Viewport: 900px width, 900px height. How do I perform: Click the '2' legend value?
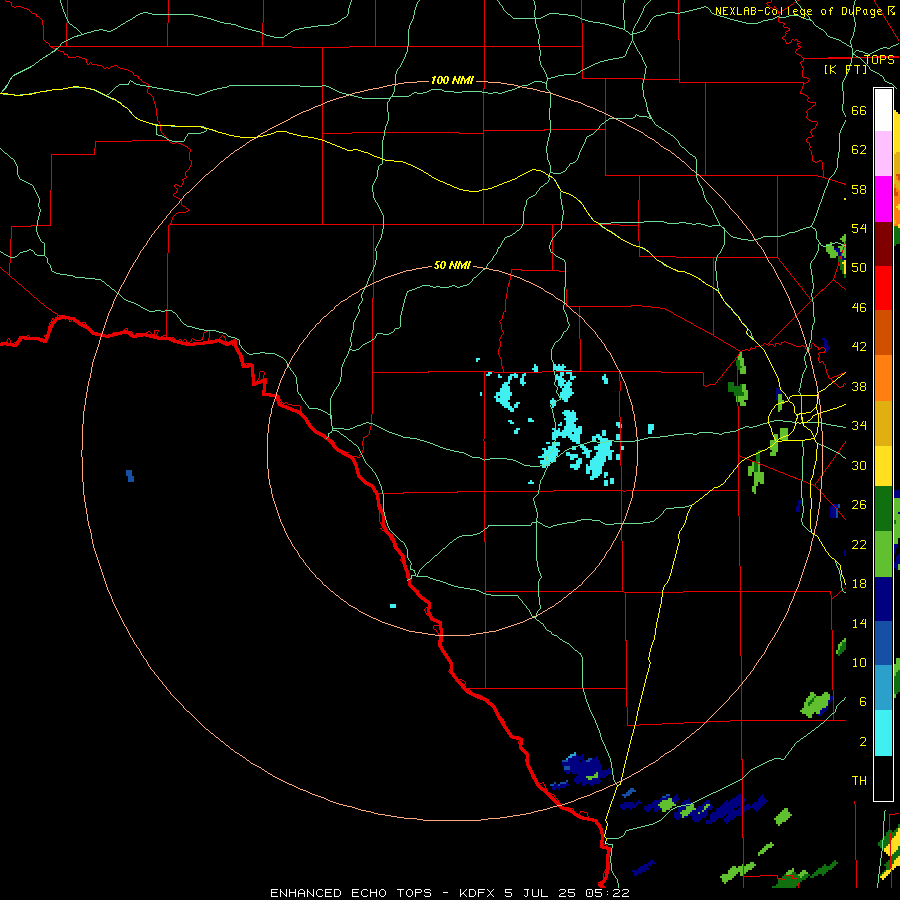click(863, 742)
